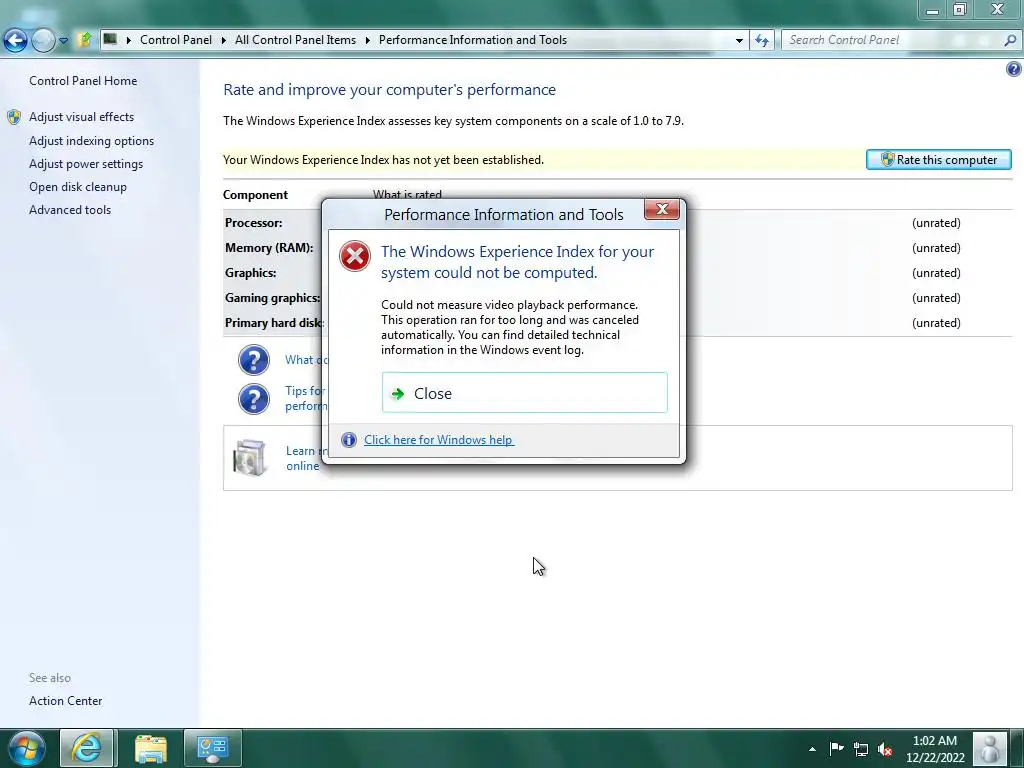Open Advanced tools link
This screenshot has width=1024, height=768.
70,210
